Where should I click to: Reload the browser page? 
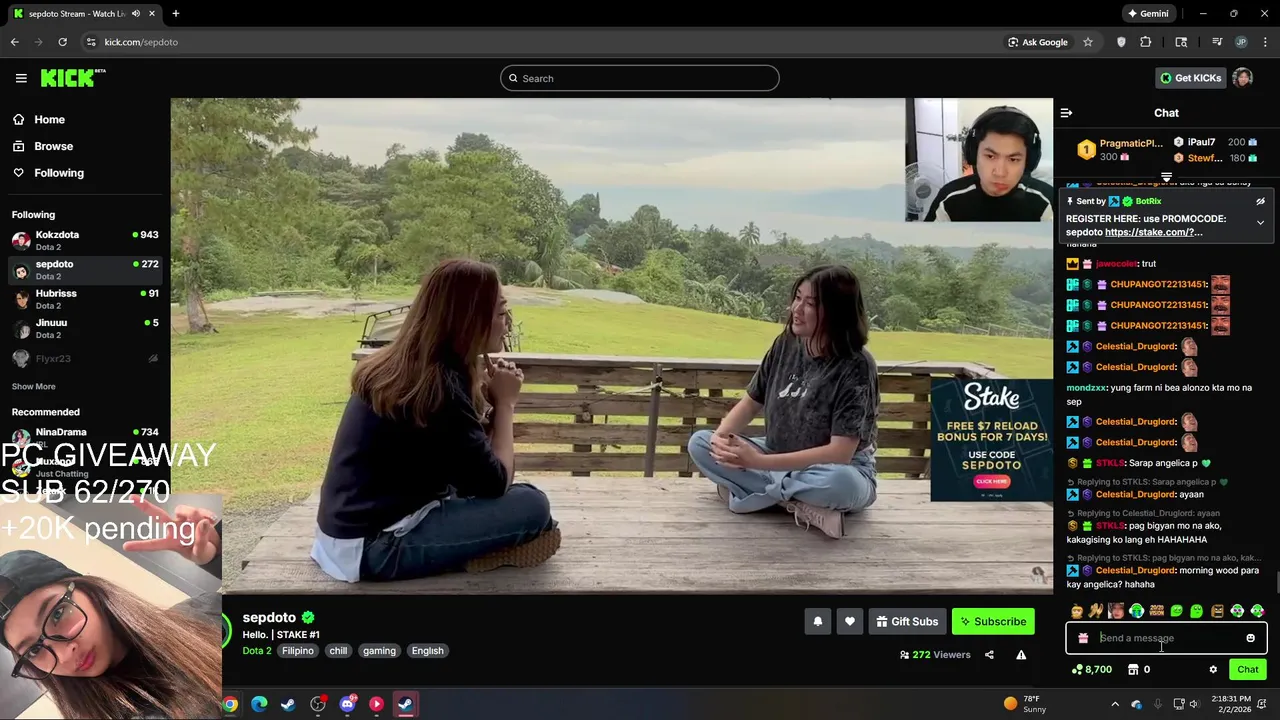62,42
